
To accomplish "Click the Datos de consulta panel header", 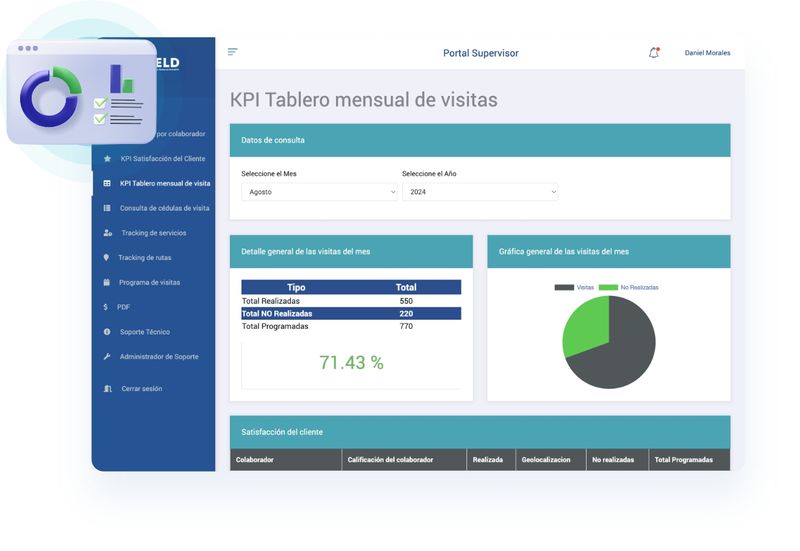I will 480,140.
